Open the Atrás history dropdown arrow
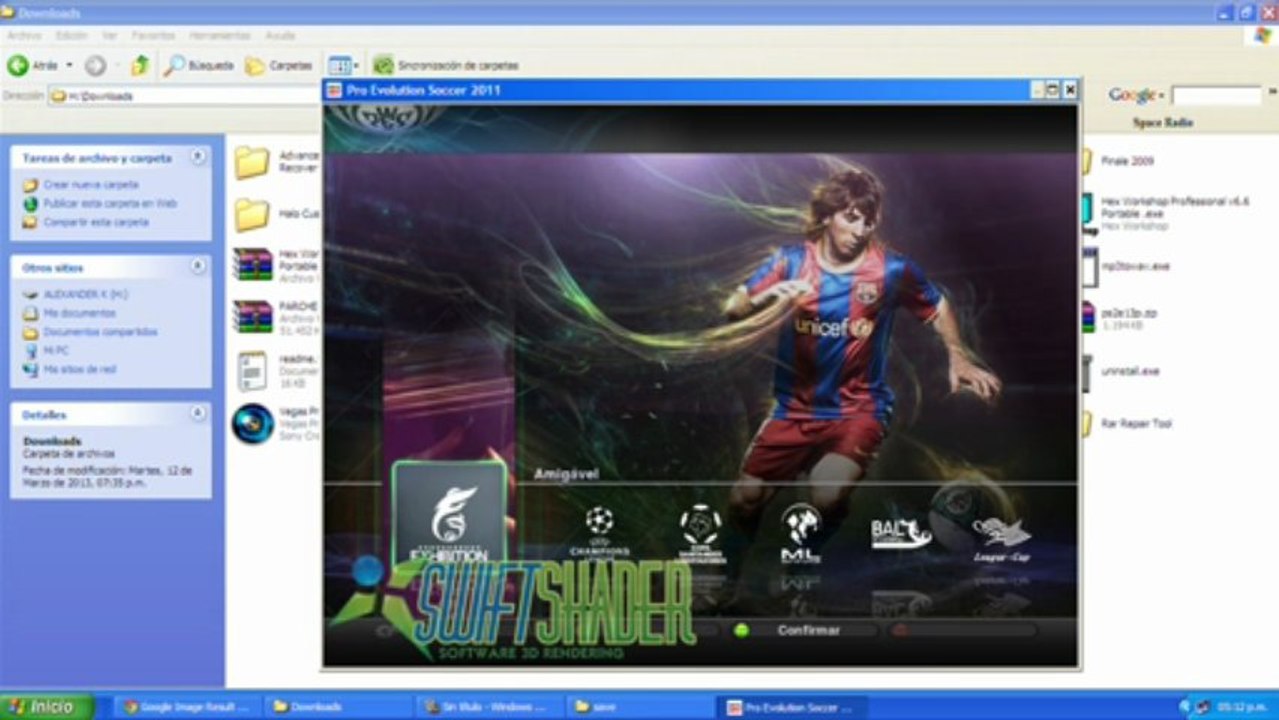This screenshot has height=720, width=1279. [69, 65]
